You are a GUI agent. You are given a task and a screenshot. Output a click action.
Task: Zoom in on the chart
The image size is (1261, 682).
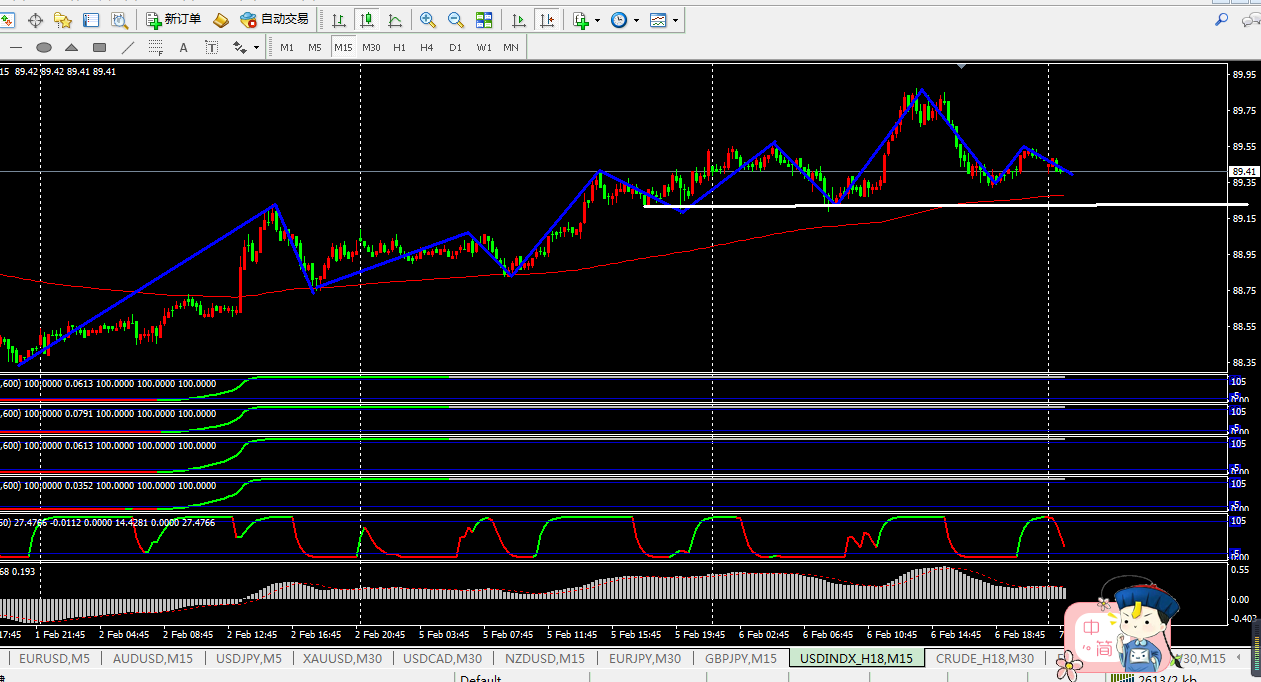point(428,20)
